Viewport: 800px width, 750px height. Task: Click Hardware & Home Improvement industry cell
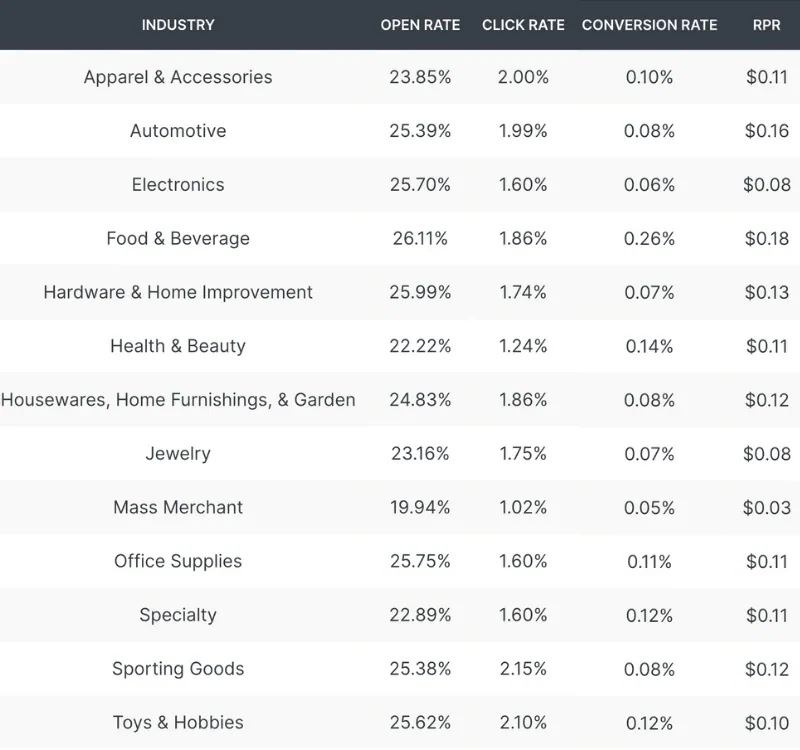[x=178, y=292]
